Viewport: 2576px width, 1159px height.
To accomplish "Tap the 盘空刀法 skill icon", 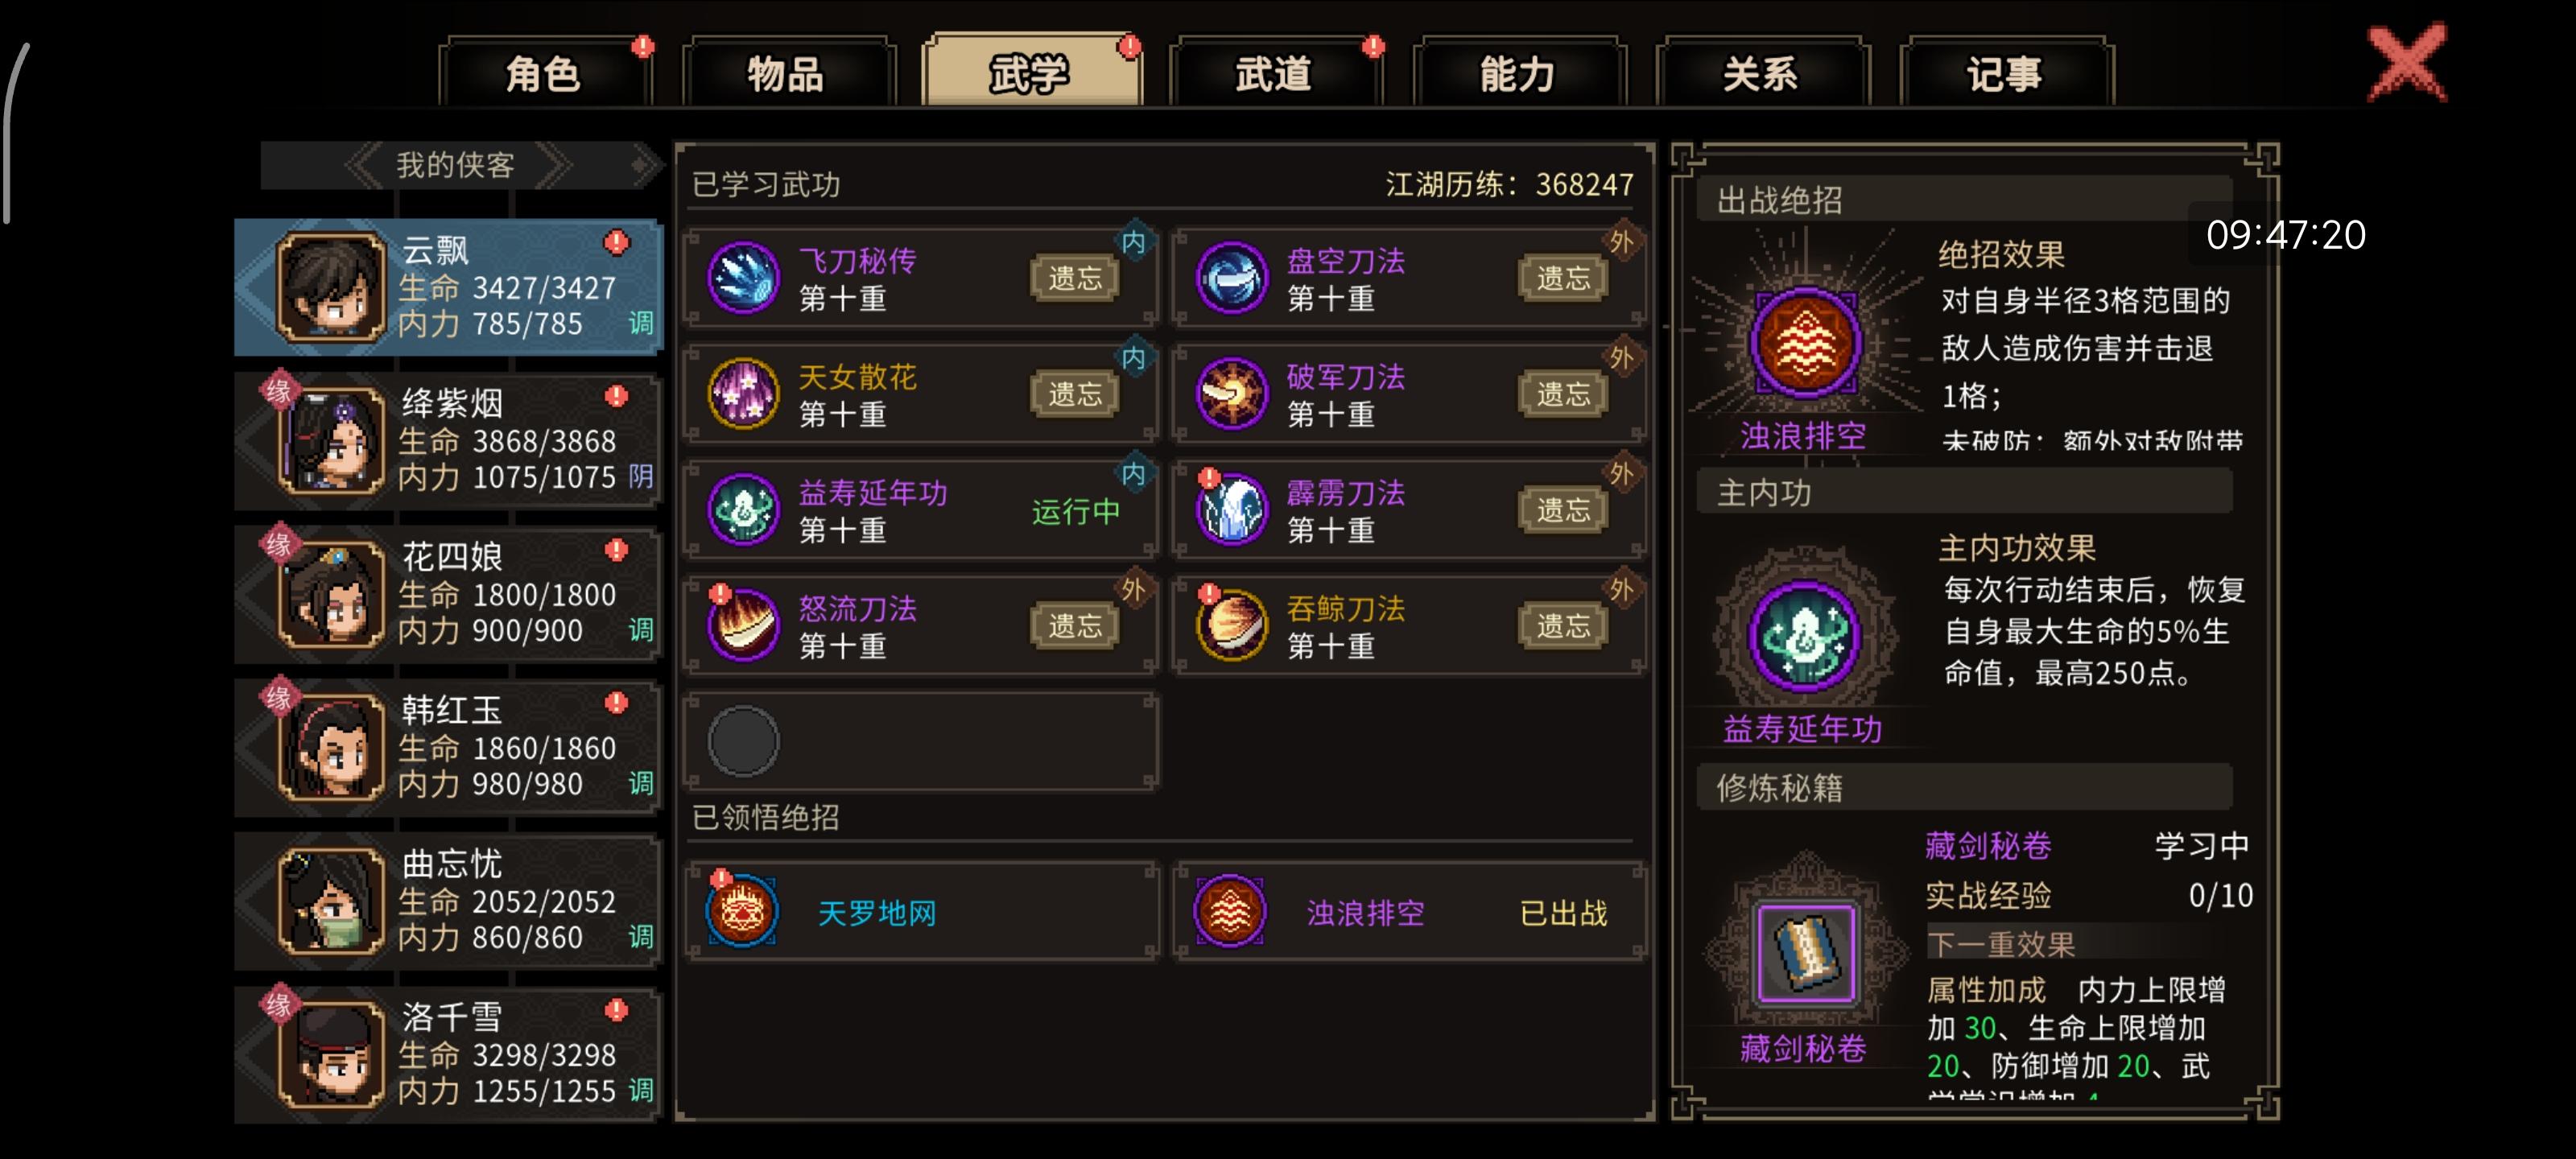I will (1231, 278).
